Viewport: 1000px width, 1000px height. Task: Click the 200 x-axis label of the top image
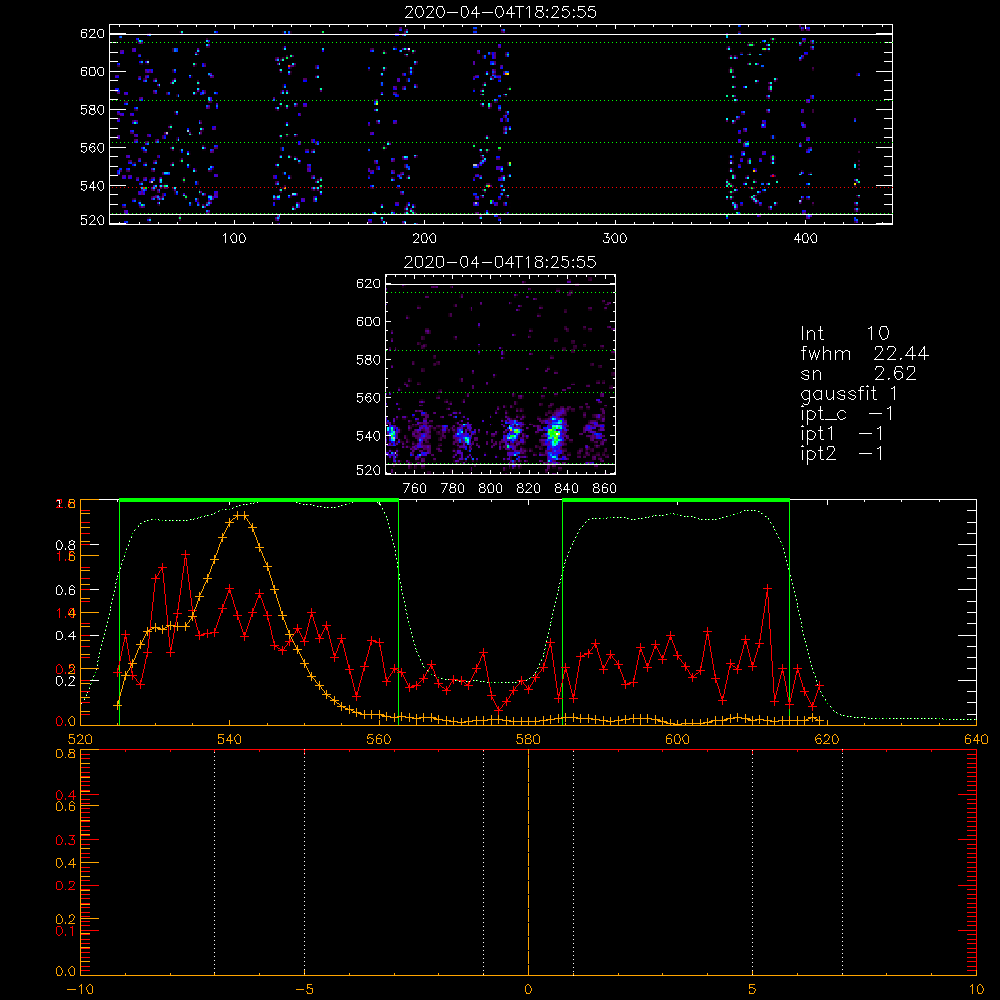tap(424, 239)
